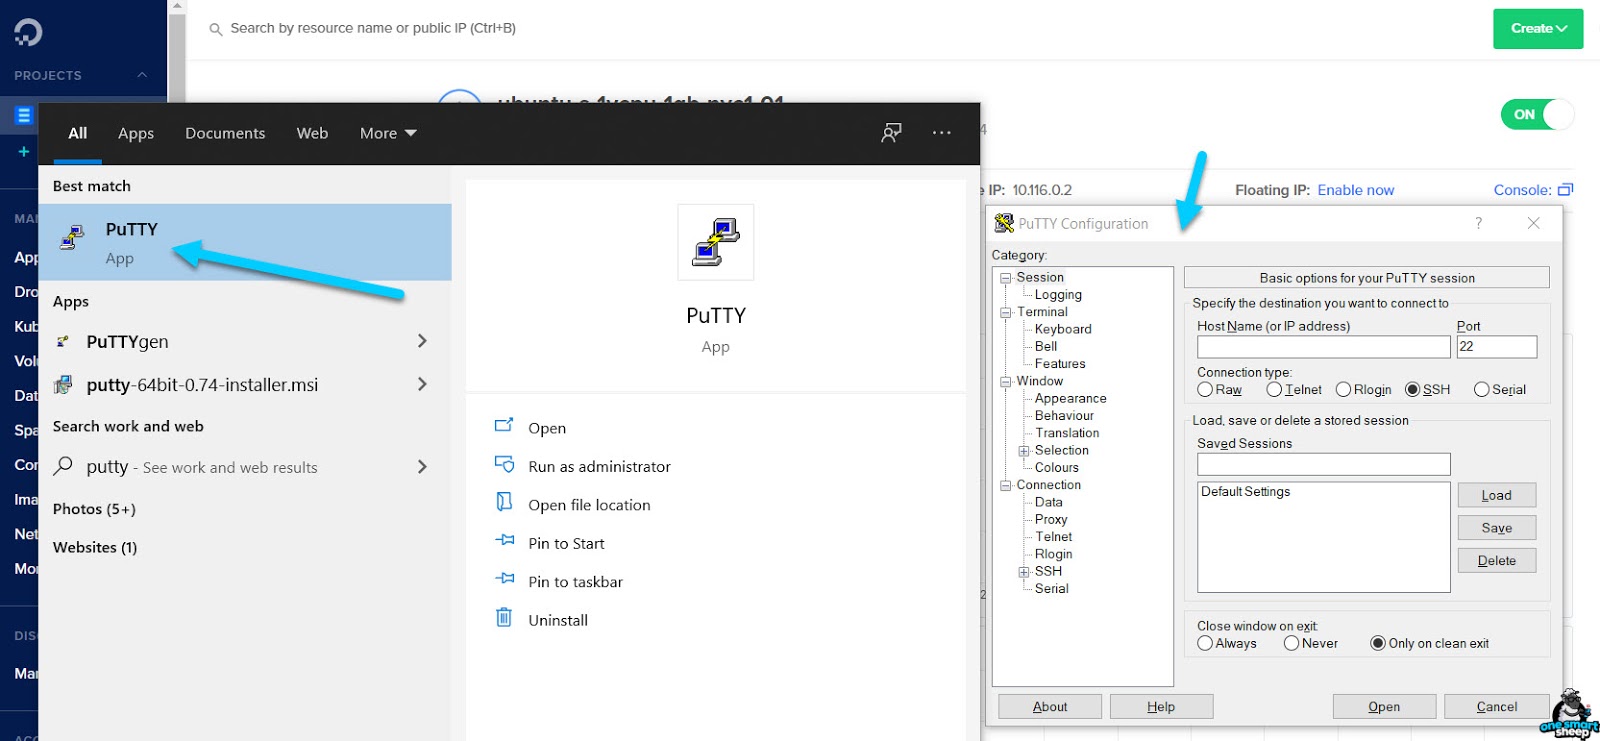This screenshot has width=1600, height=741.
Task: Collapse the PROJECTS section chevron
Action: [142, 75]
